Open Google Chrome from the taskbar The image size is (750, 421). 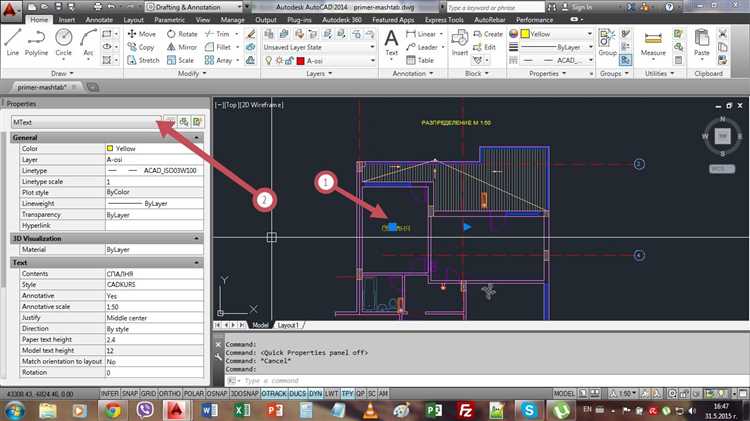tap(113, 410)
